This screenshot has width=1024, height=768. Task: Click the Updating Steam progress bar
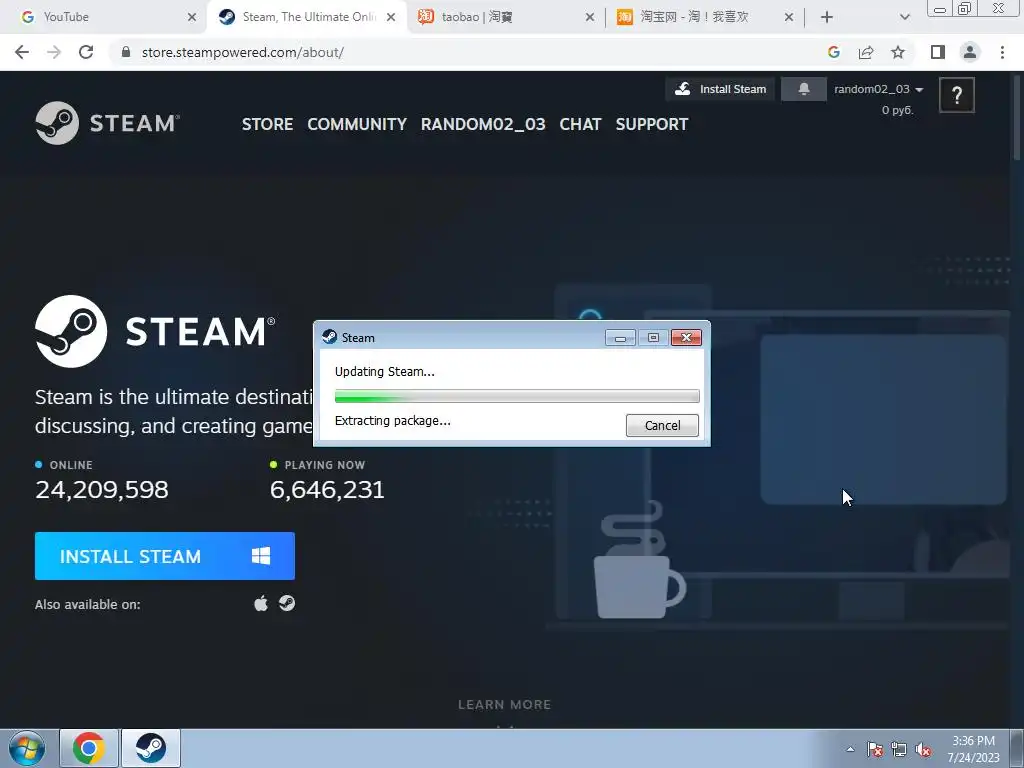click(517, 396)
